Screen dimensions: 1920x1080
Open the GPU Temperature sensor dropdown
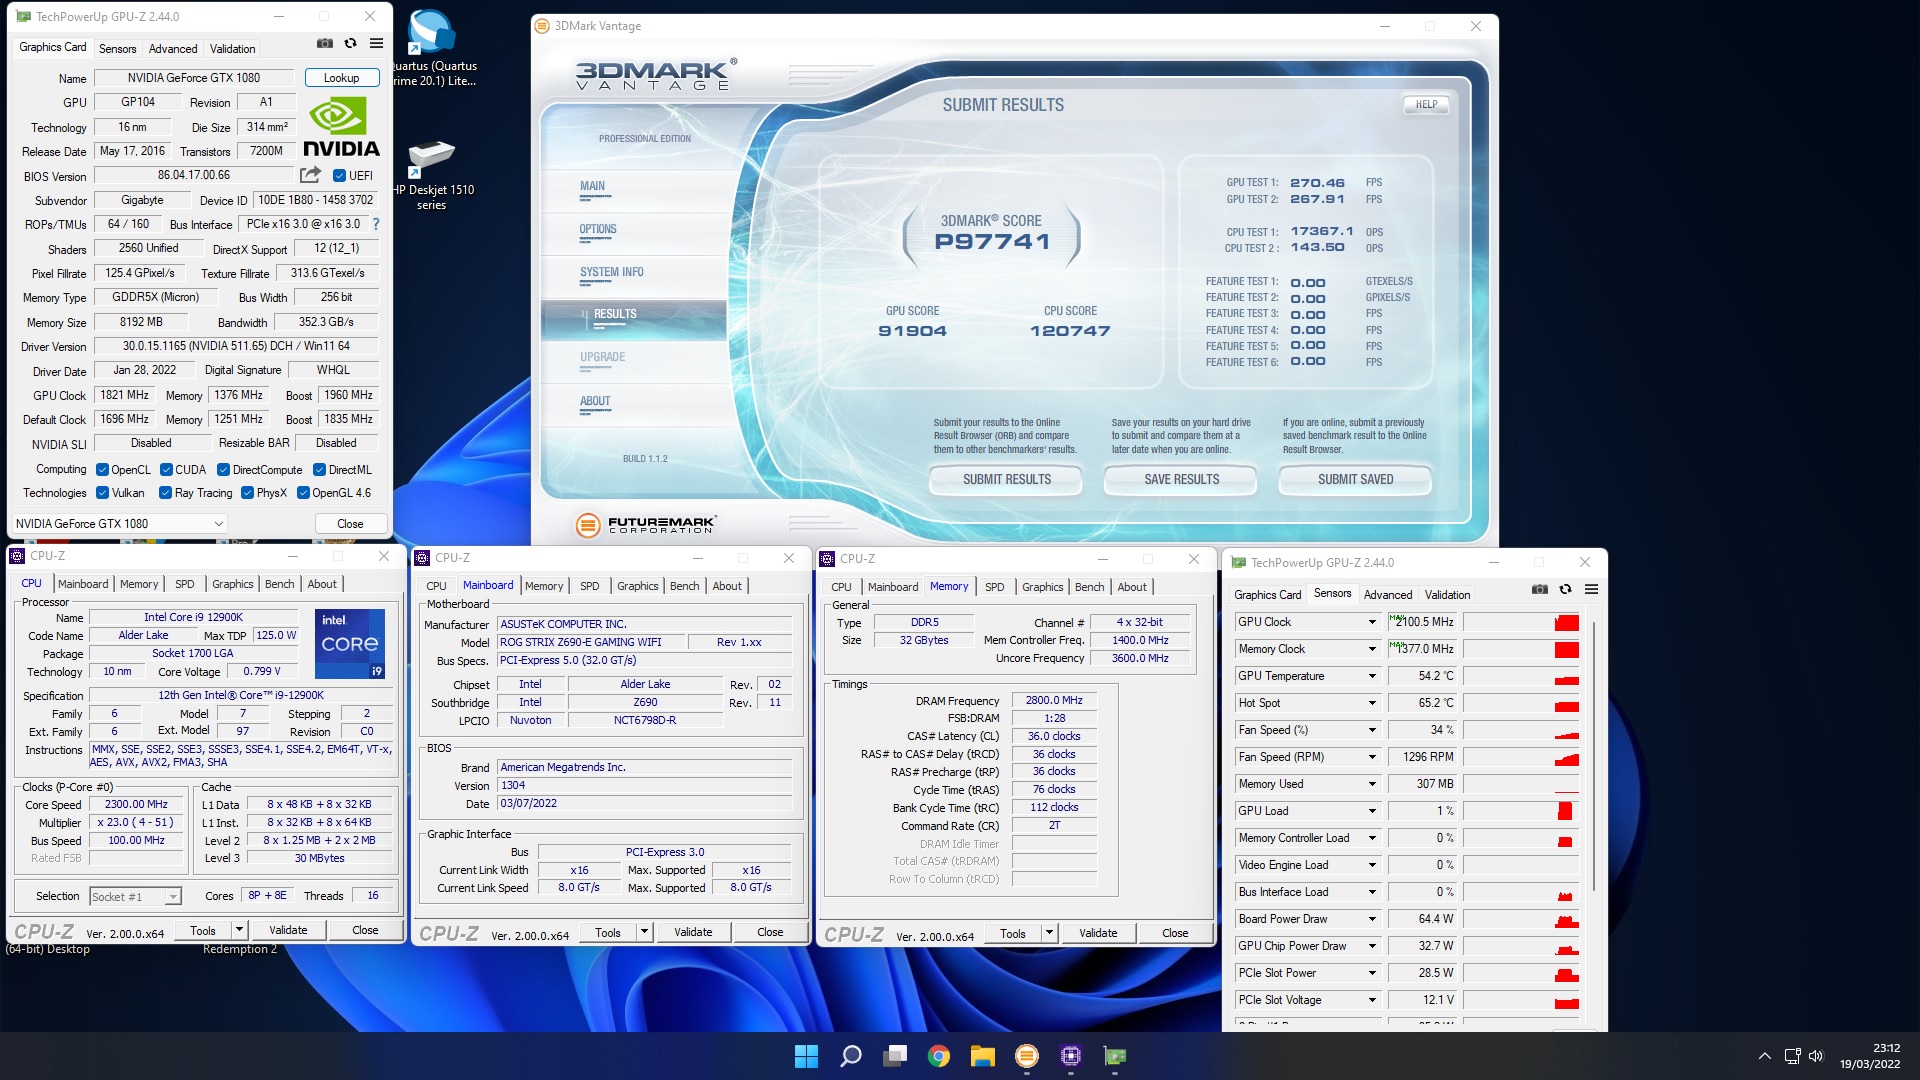pos(1372,676)
